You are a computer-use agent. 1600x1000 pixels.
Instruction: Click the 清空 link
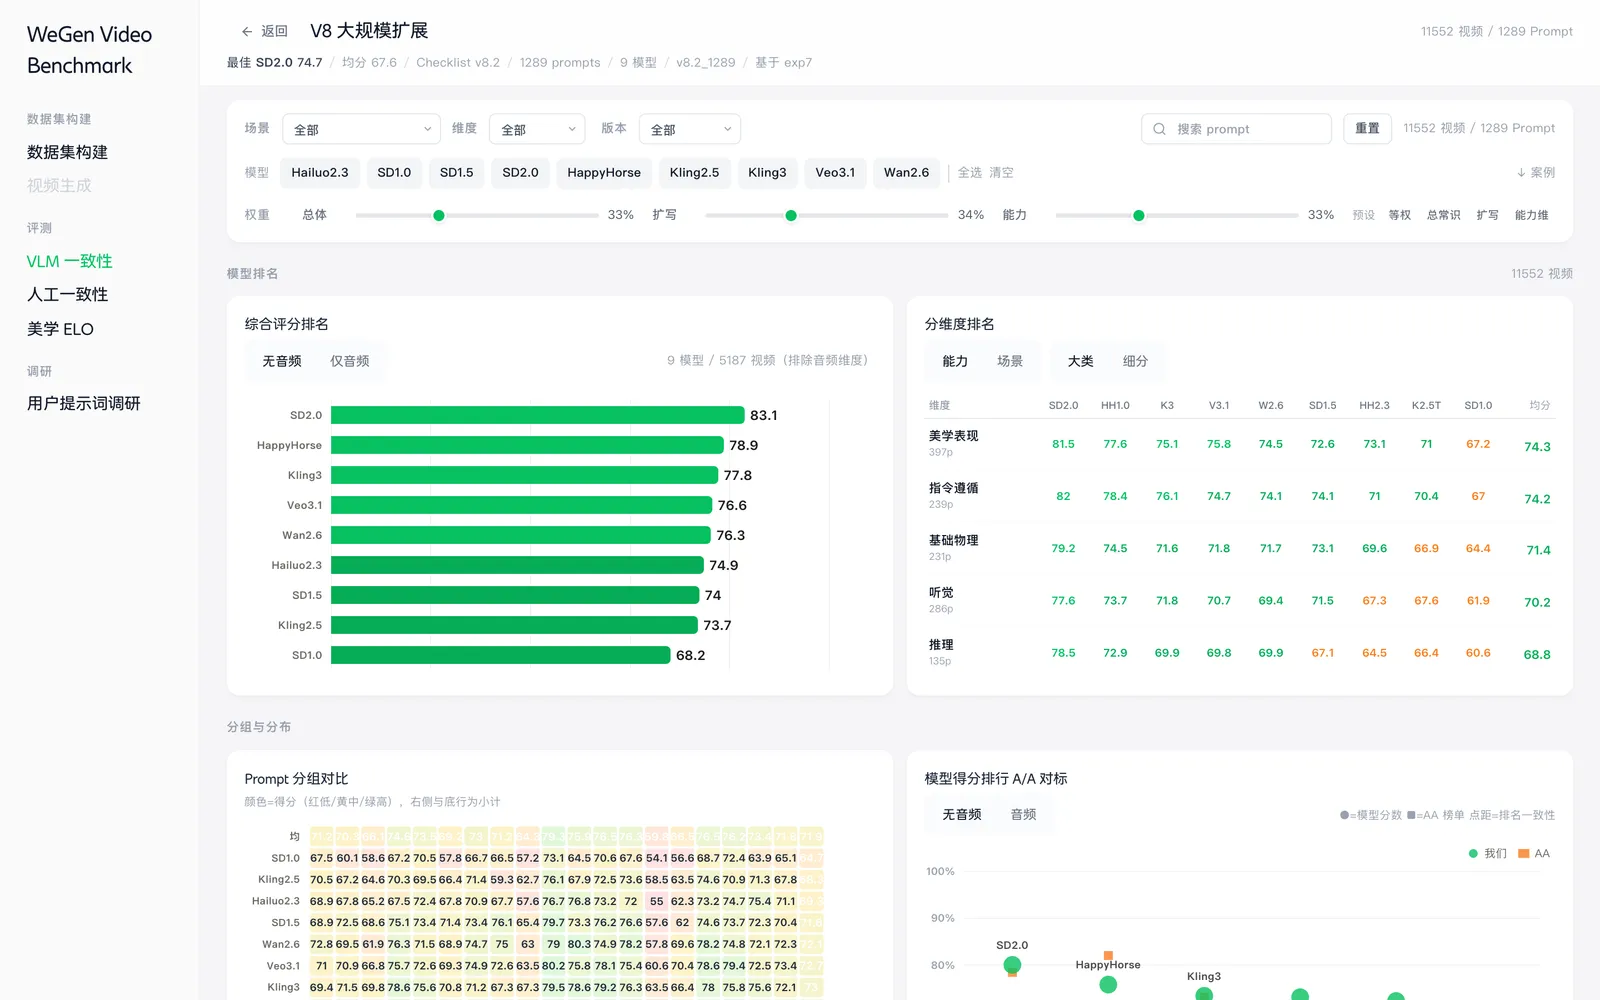(x=1001, y=173)
